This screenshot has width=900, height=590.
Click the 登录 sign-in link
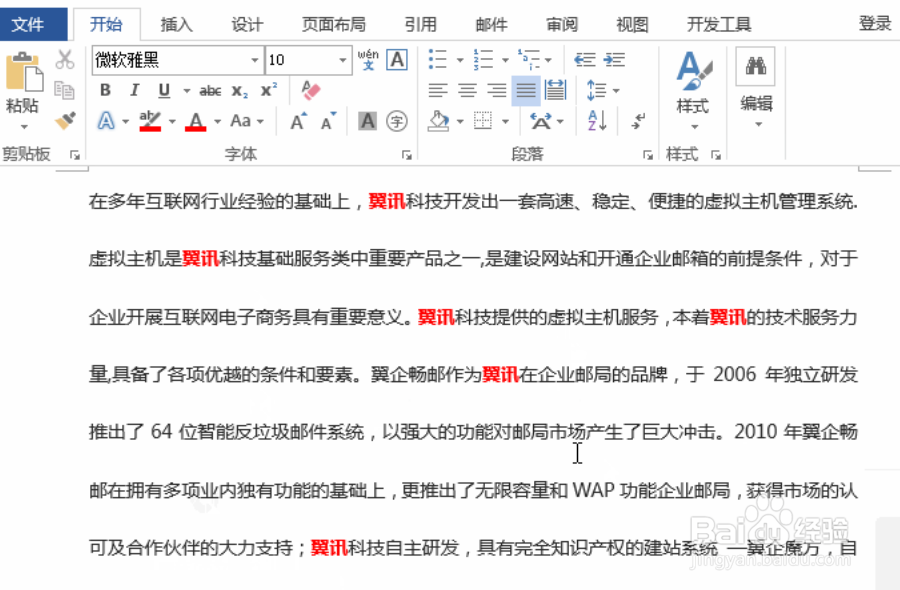[875, 24]
